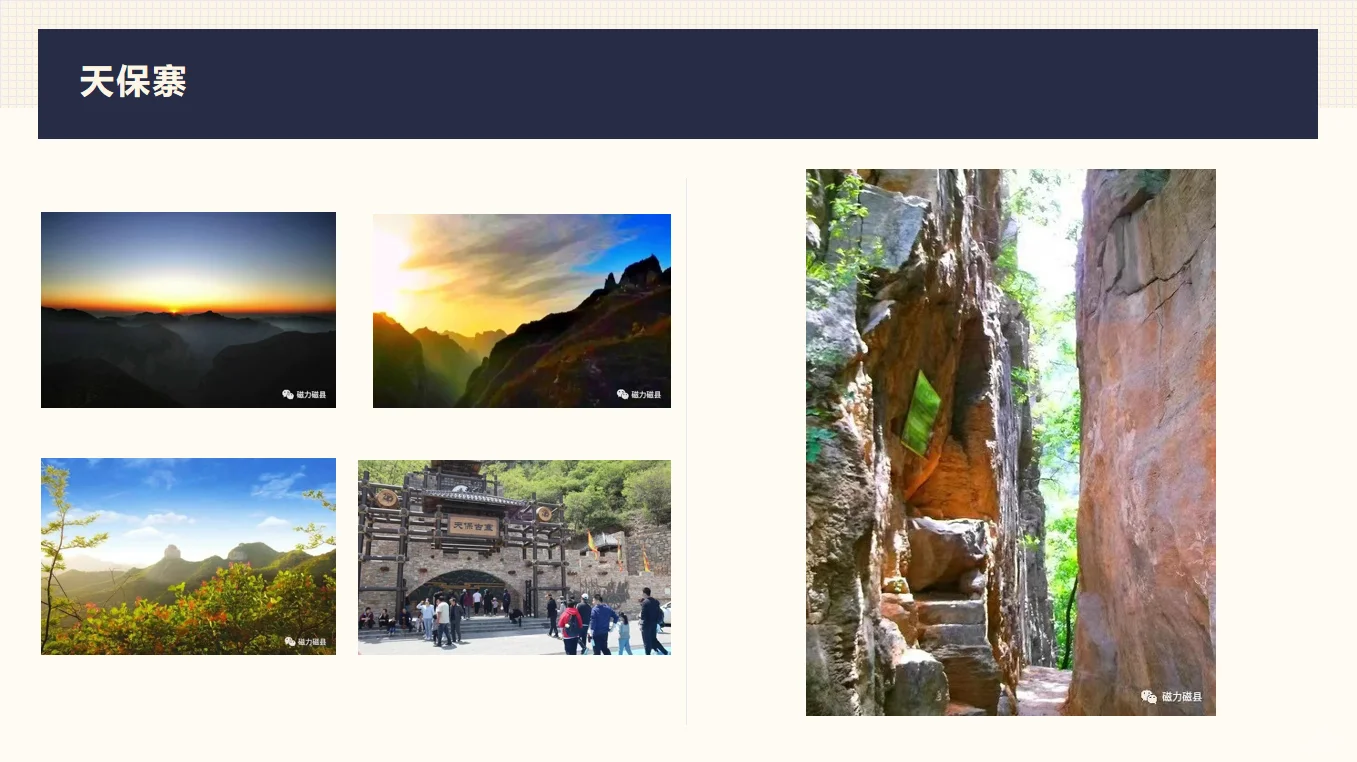Click the WeChat icon on the blue-sky foliage photo
Viewport: 1357px width, 762px height.
click(x=290, y=641)
